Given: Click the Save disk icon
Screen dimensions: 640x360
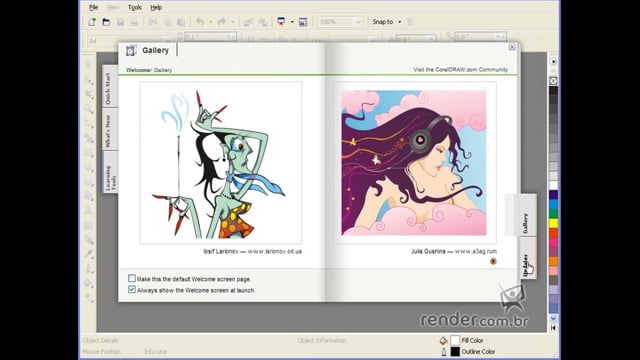Looking at the screenshot, I should 120,22.
